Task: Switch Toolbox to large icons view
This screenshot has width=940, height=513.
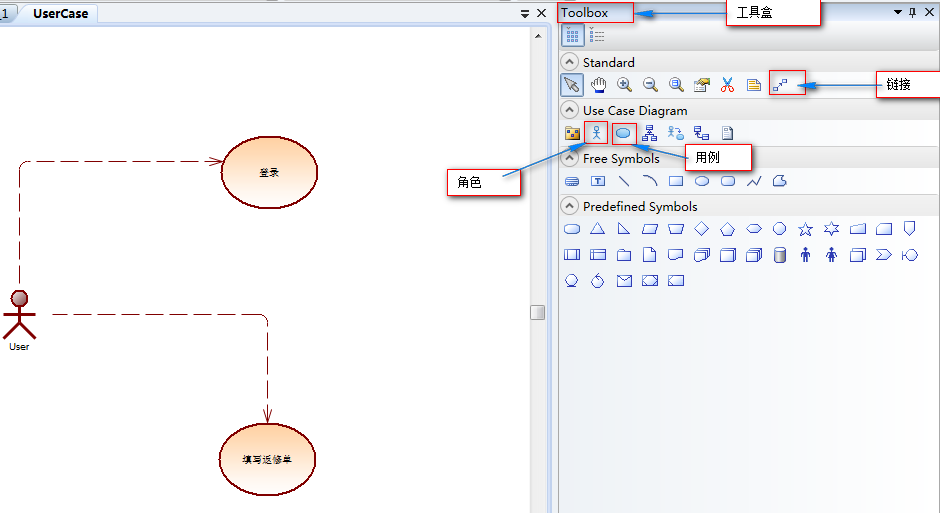Action: tap(573, 35)
